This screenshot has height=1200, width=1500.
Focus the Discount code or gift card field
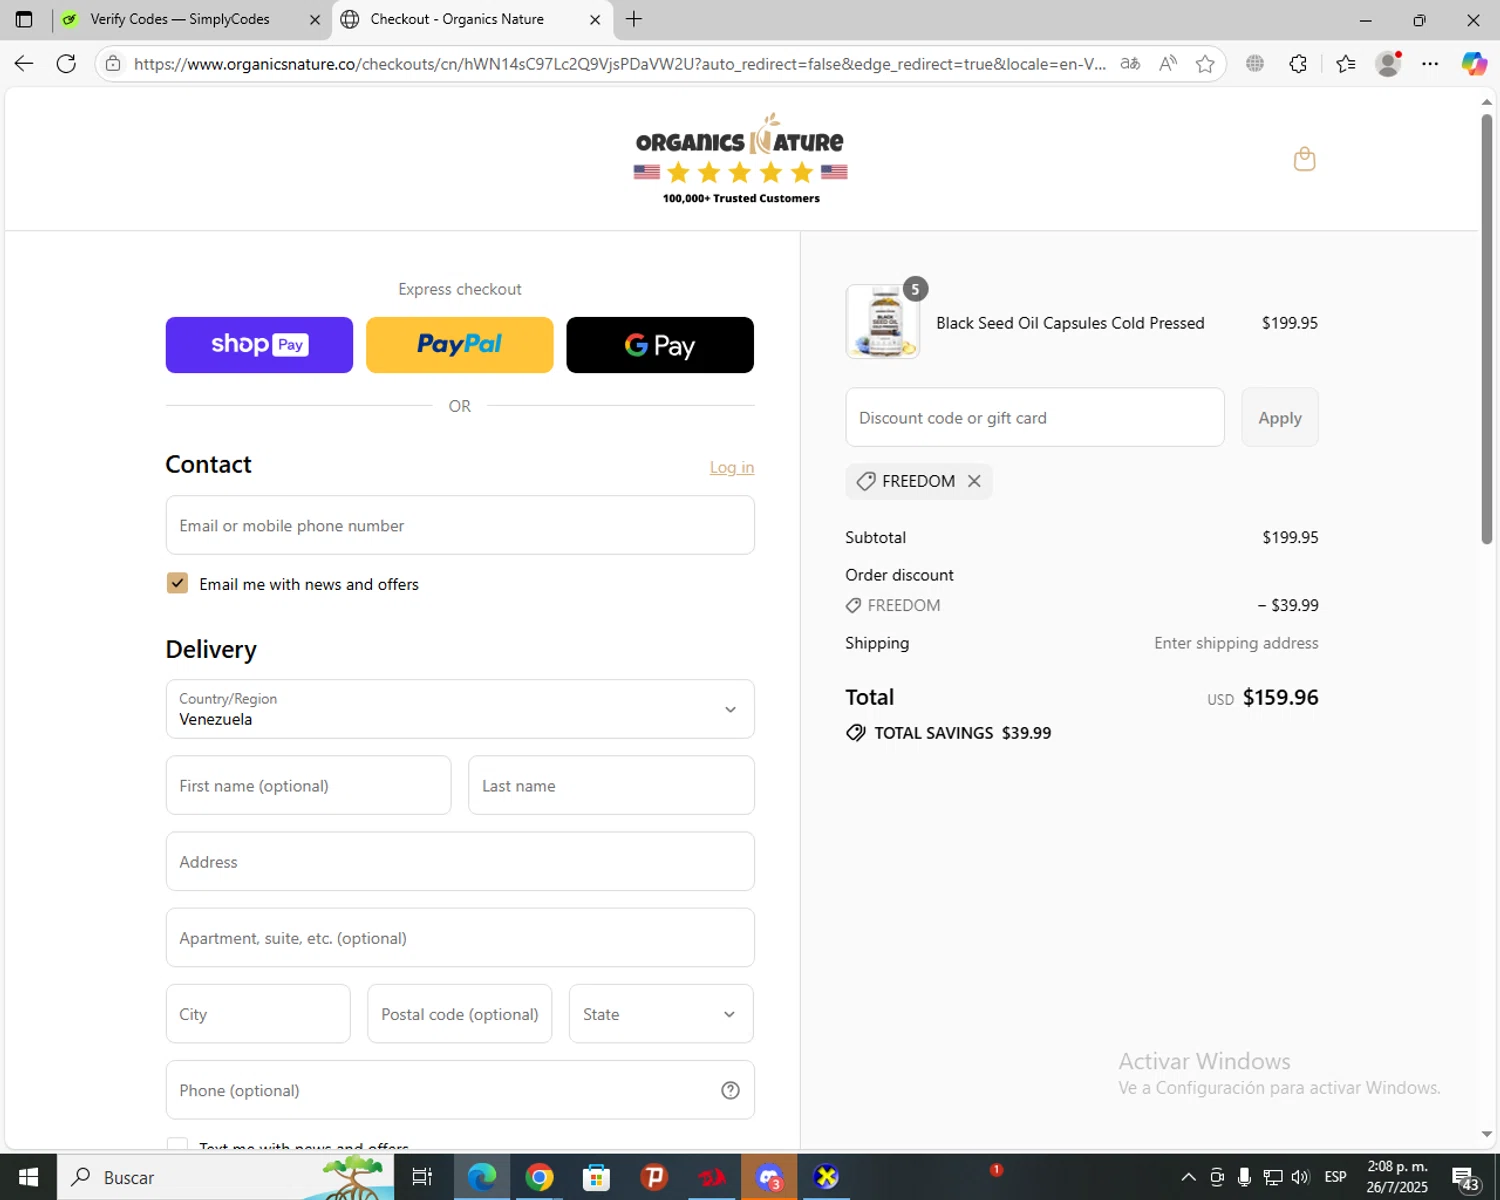[x=1035, y=417]
